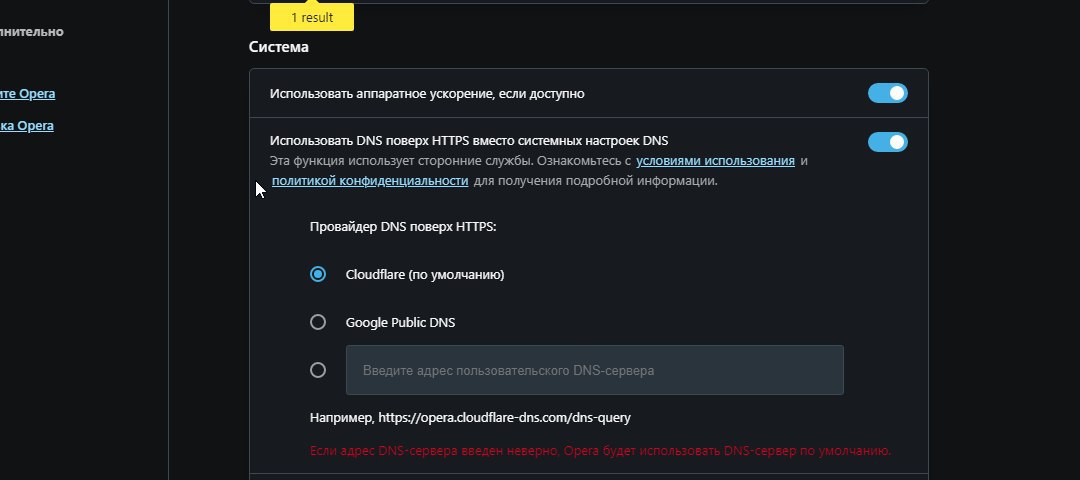Click the custom DNS server address field
The width and height of the screenshot is (1080, 480).
594,371
